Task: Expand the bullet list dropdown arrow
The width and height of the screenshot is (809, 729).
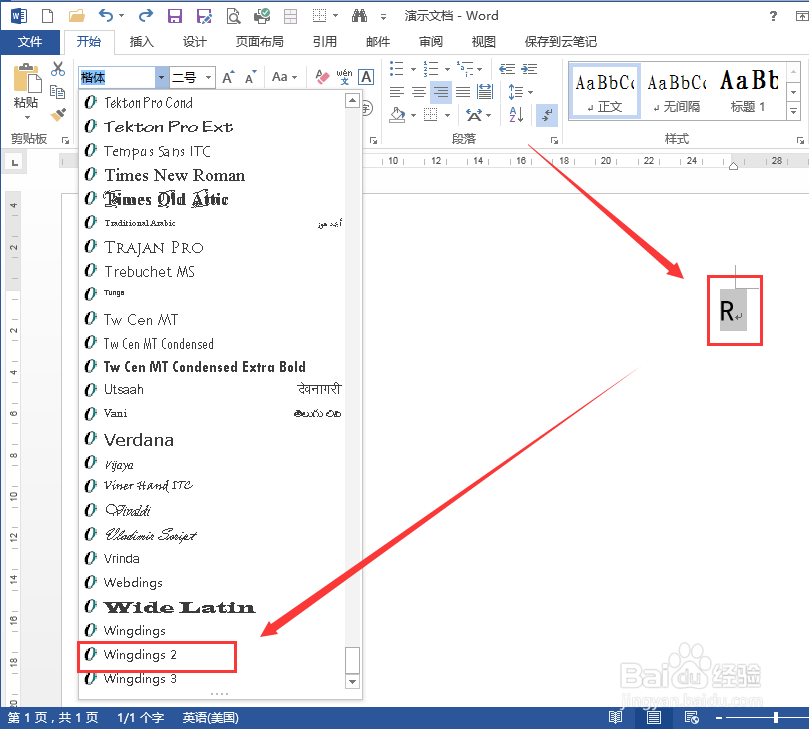Action: (413, 69)
